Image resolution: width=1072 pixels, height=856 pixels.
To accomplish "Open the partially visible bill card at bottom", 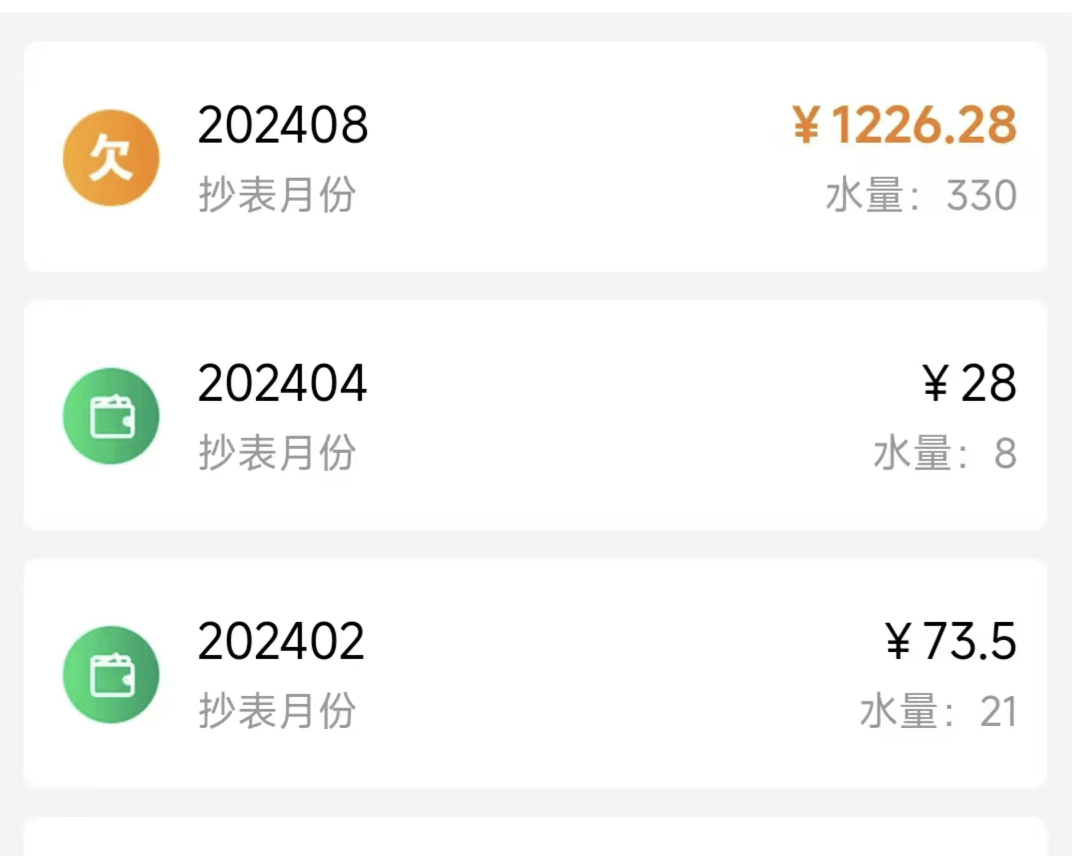I will (535, 840).
